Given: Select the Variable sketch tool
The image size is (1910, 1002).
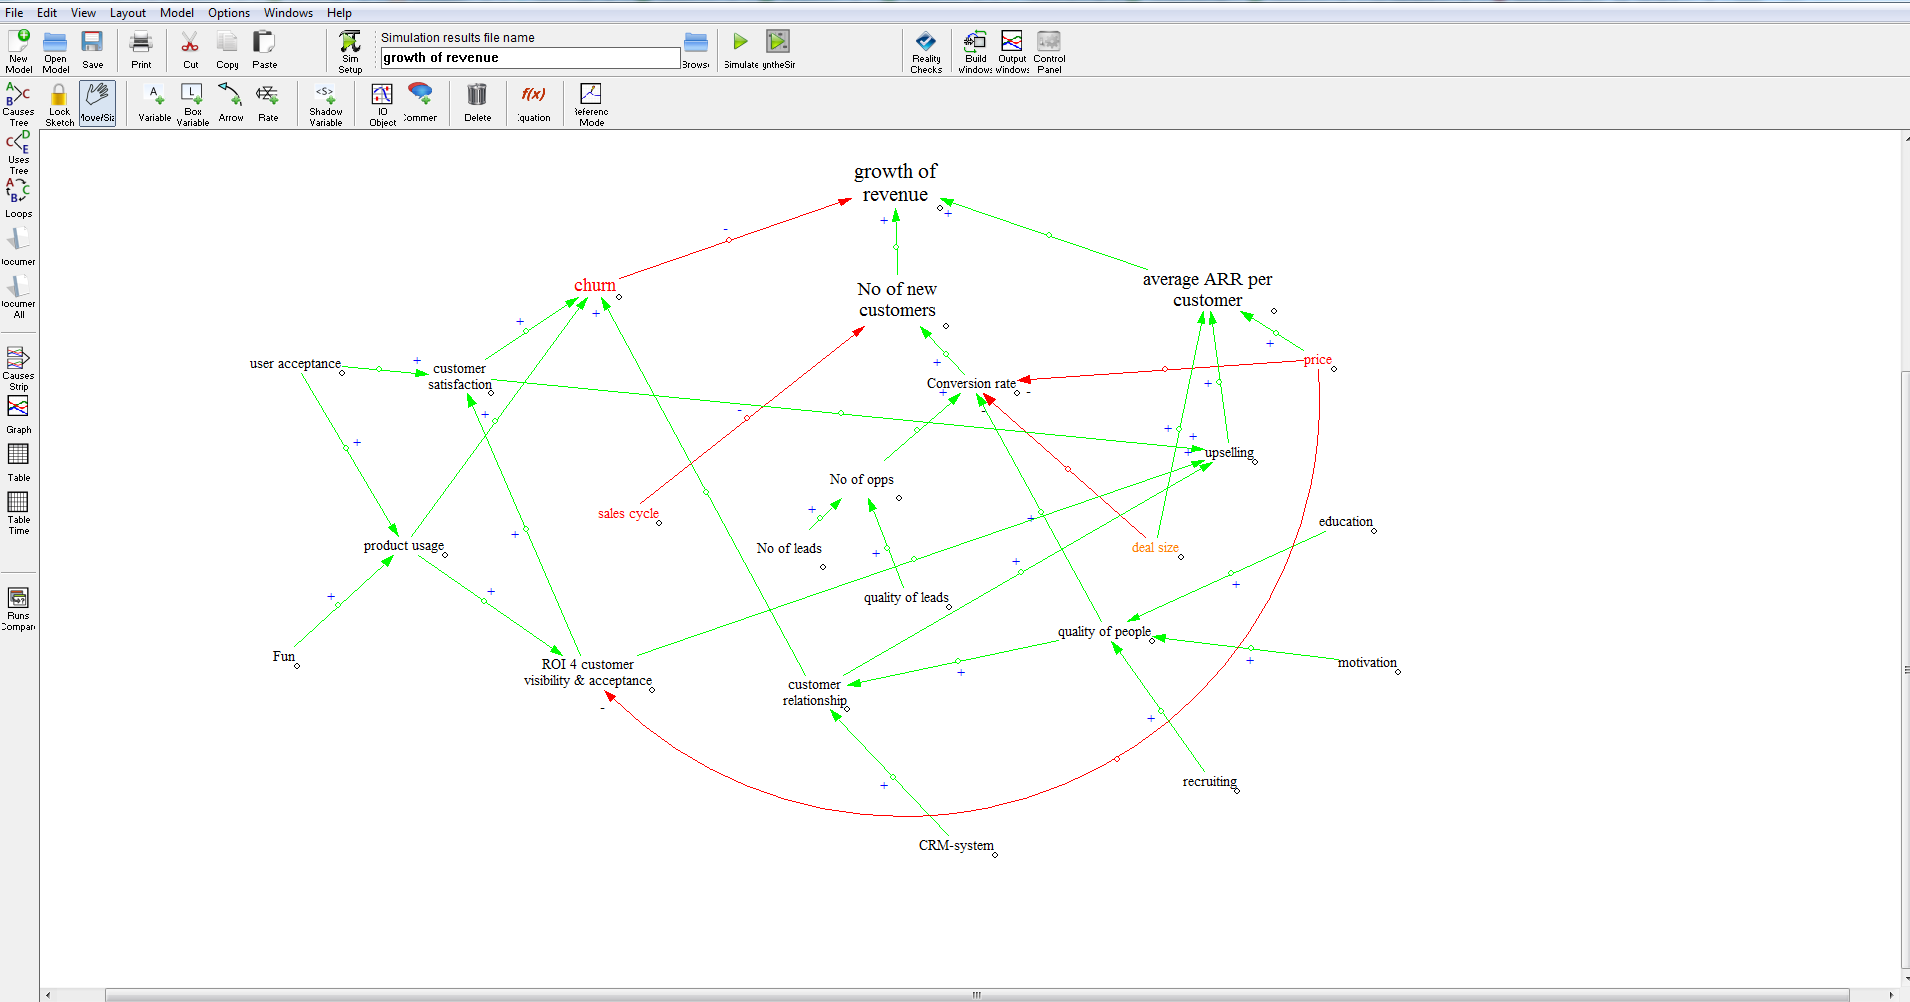Looking at the screenshot, I should (x=154, y=104).
